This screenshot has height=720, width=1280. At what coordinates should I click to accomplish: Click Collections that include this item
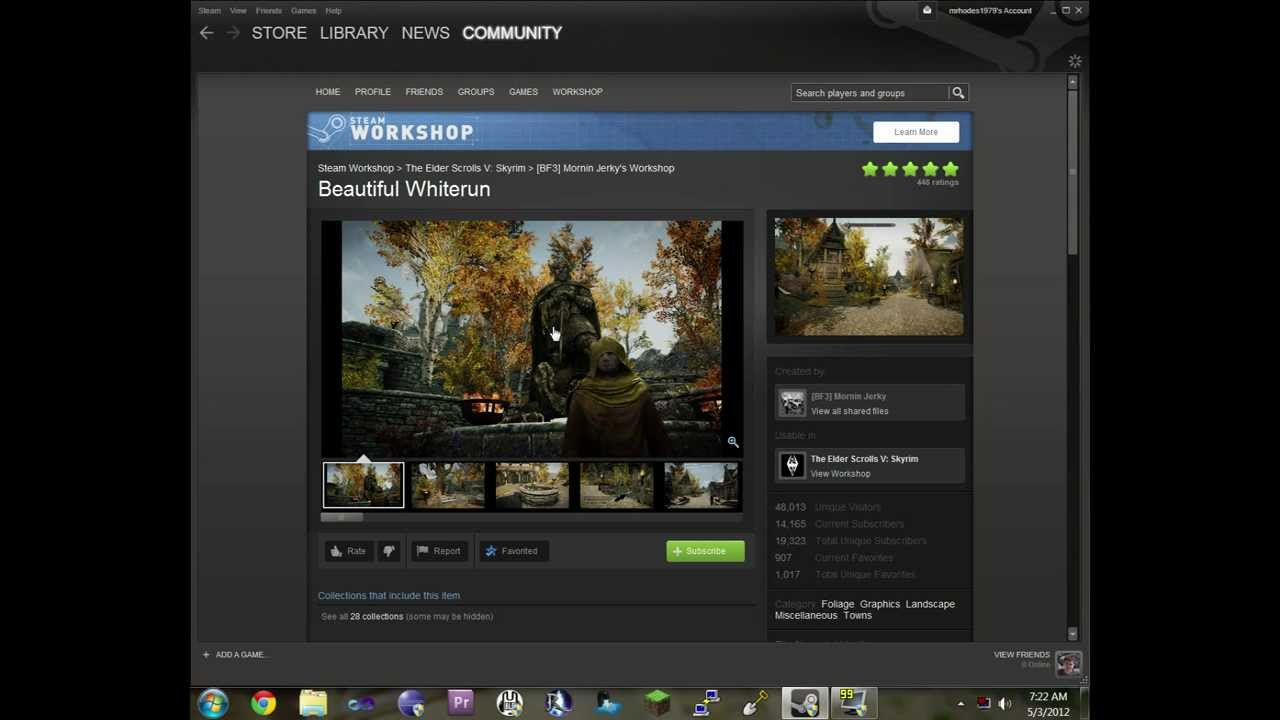coord(389,596)
